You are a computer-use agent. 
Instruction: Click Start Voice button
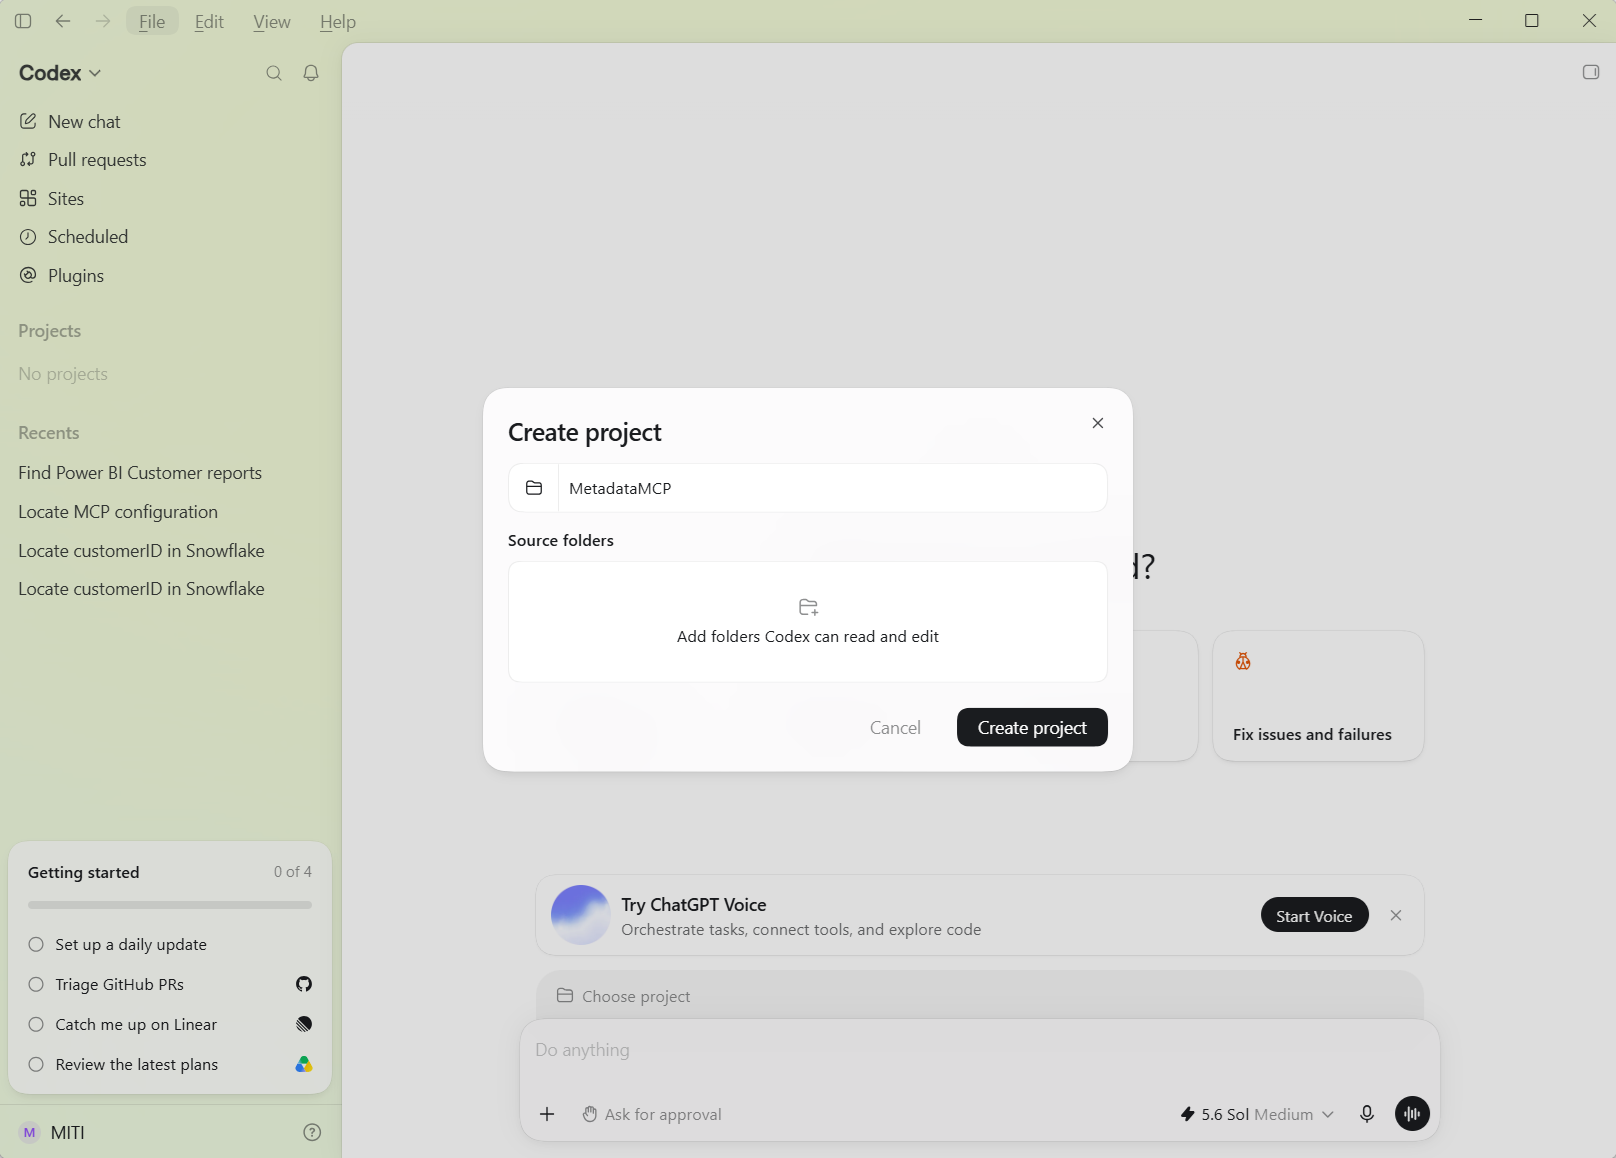pyautogui.click(x=1314, y=915)
